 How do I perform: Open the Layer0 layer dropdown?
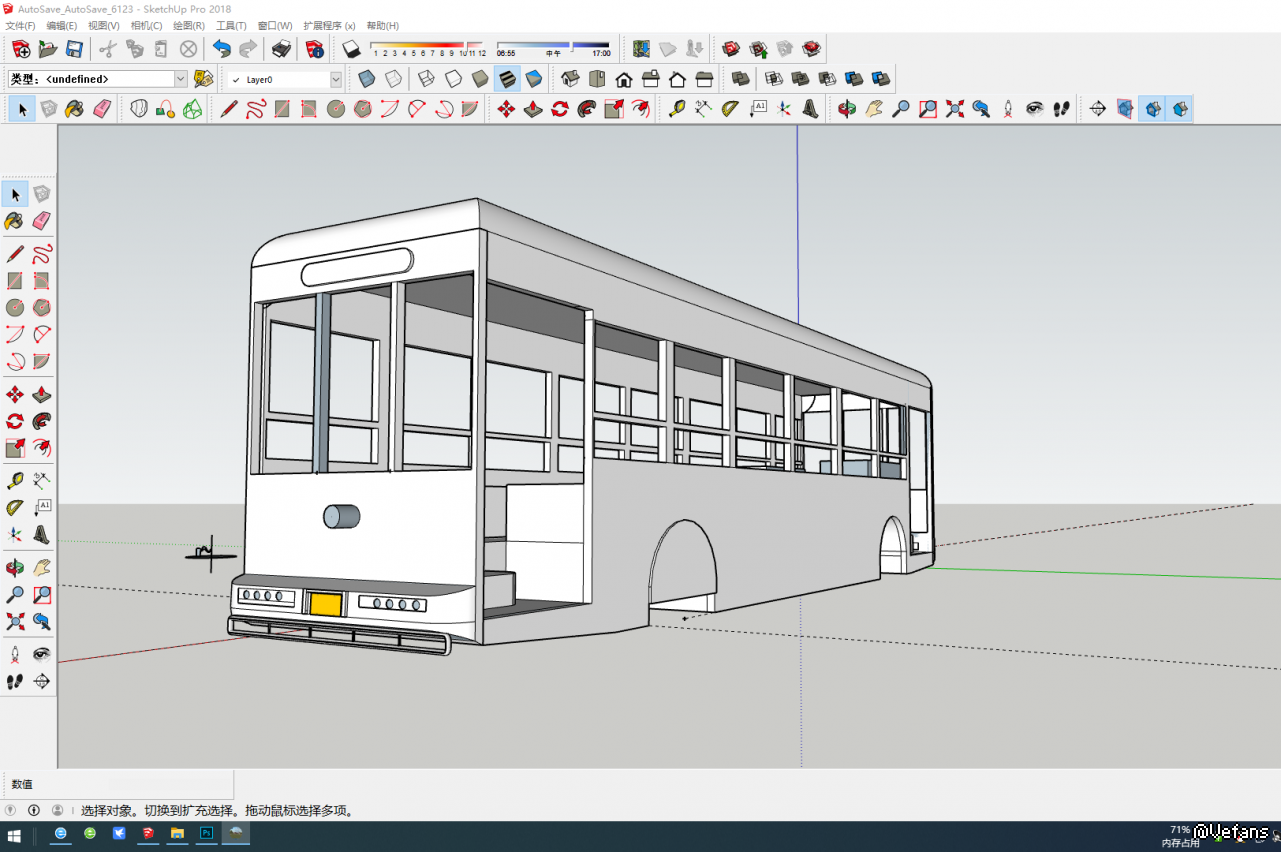(x=335, y=79)
